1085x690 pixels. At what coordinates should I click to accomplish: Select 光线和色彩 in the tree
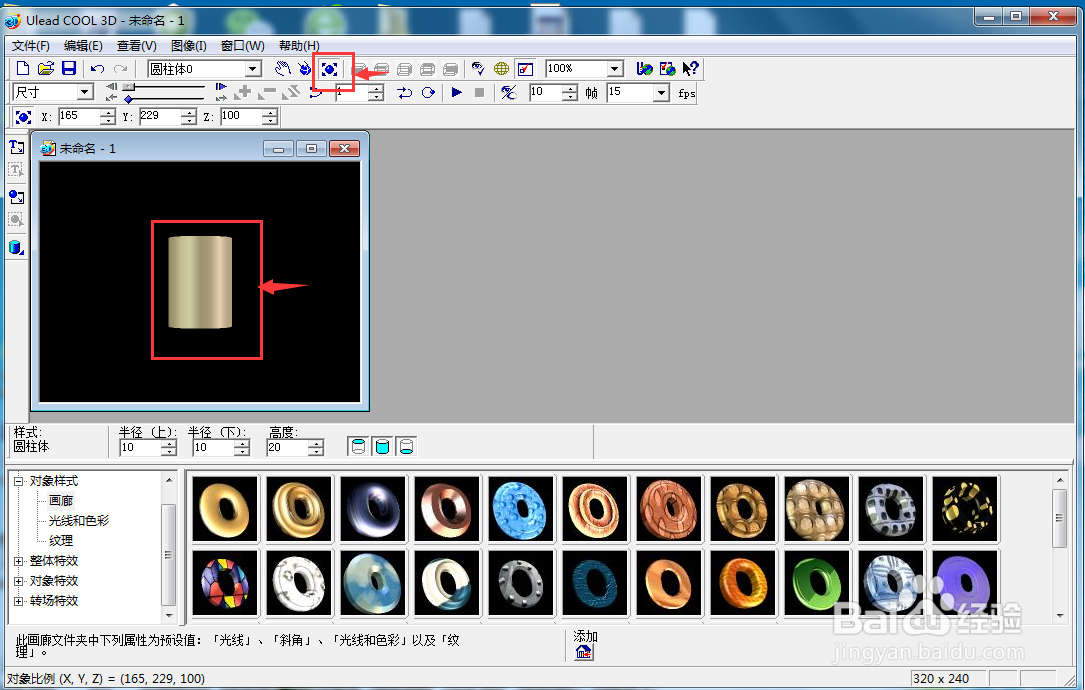click(79, 520)
